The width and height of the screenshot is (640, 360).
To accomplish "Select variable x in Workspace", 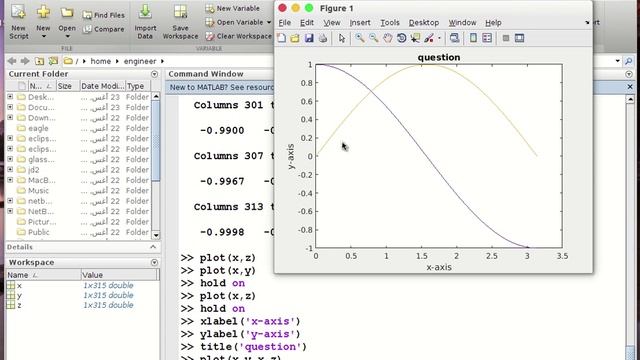I will (82, 285).
